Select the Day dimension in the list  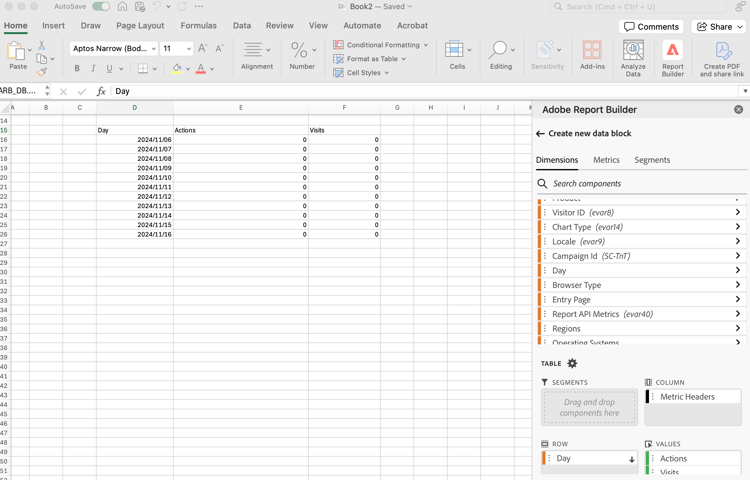click(641, 270)
